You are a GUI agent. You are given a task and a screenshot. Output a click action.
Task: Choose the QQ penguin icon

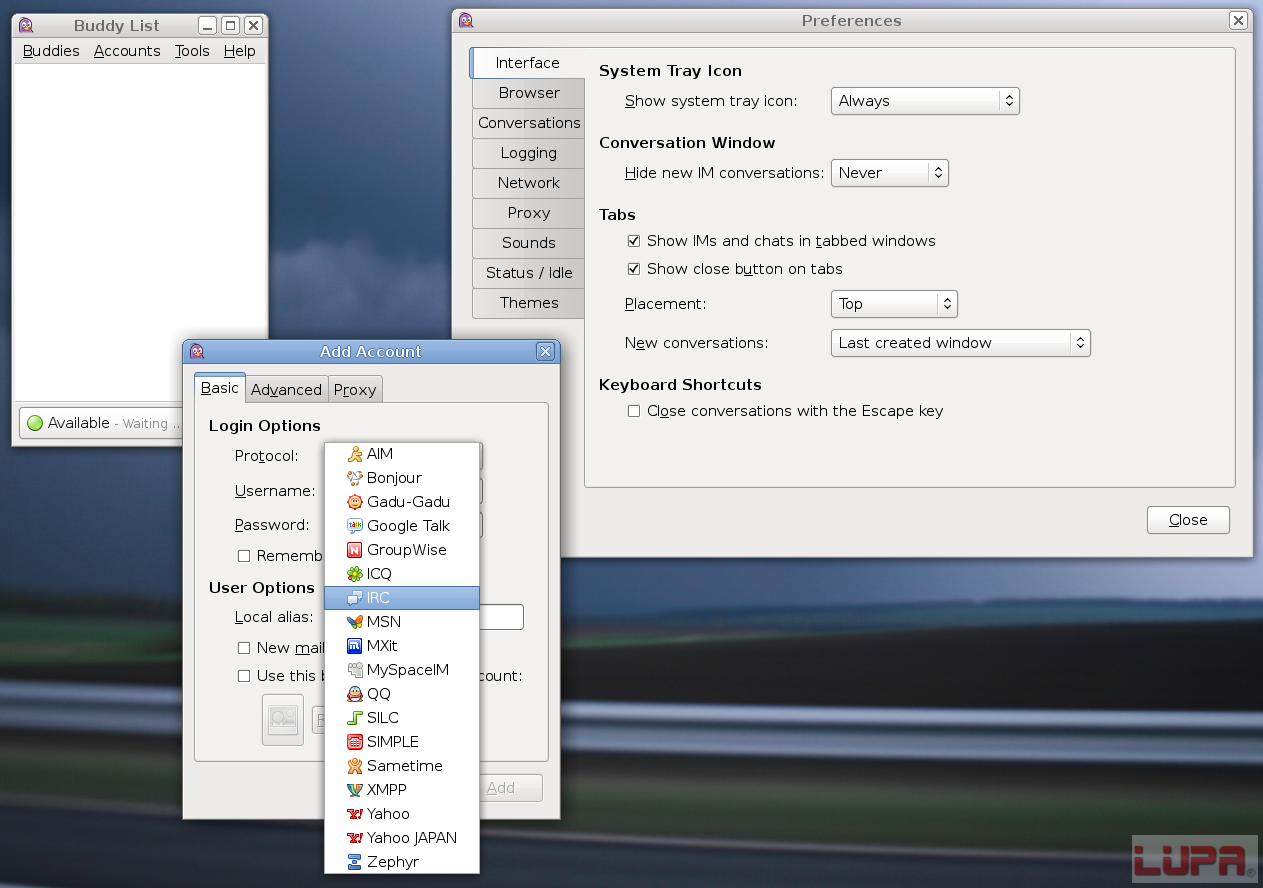[354, 694]
